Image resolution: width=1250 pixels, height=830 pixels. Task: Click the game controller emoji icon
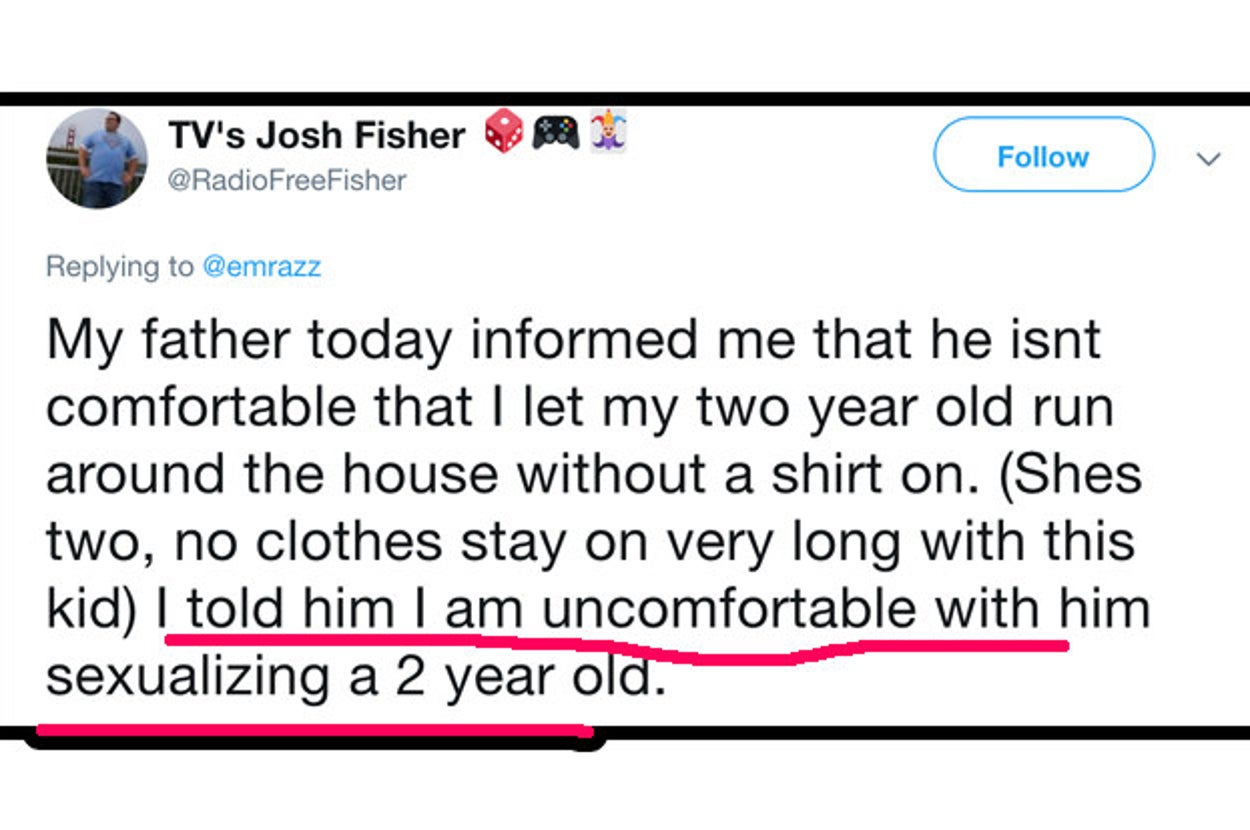556,133
